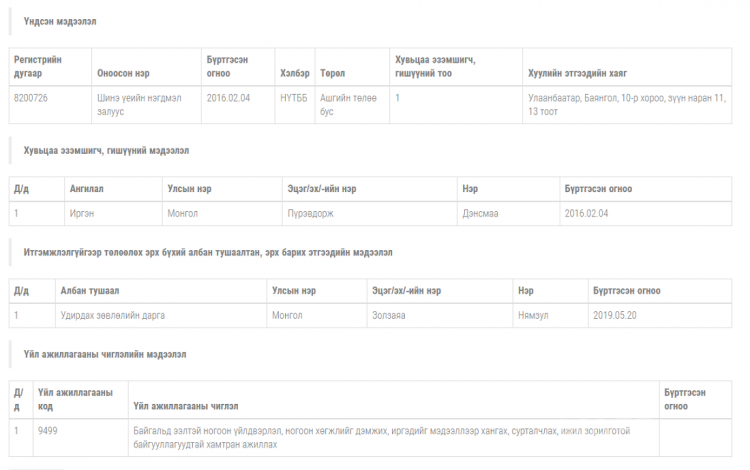Select 'Удирдах зөвлөлийн дарга' position cell
750x470 pixels.
[x=161, y=315]
